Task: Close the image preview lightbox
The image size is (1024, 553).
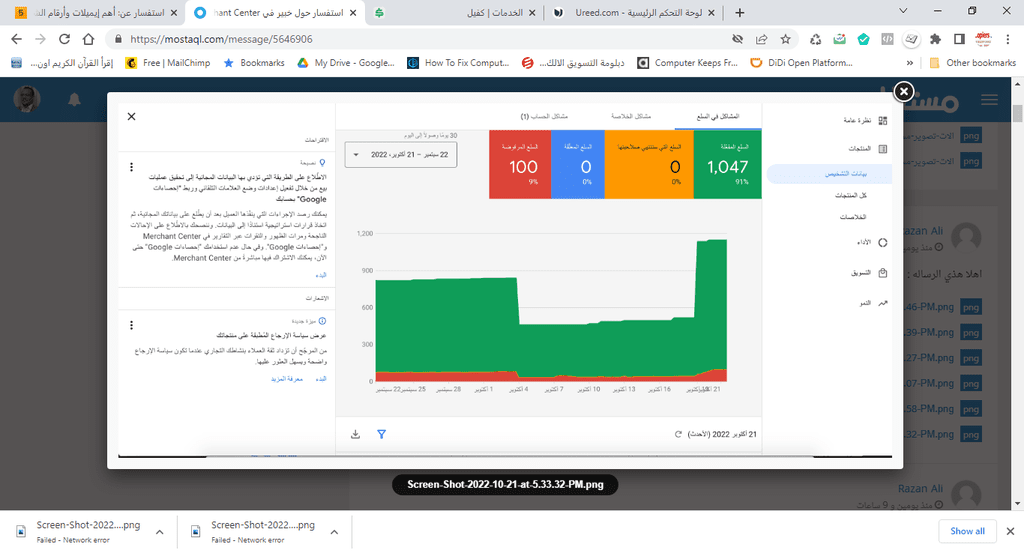Action: [903, 91]
